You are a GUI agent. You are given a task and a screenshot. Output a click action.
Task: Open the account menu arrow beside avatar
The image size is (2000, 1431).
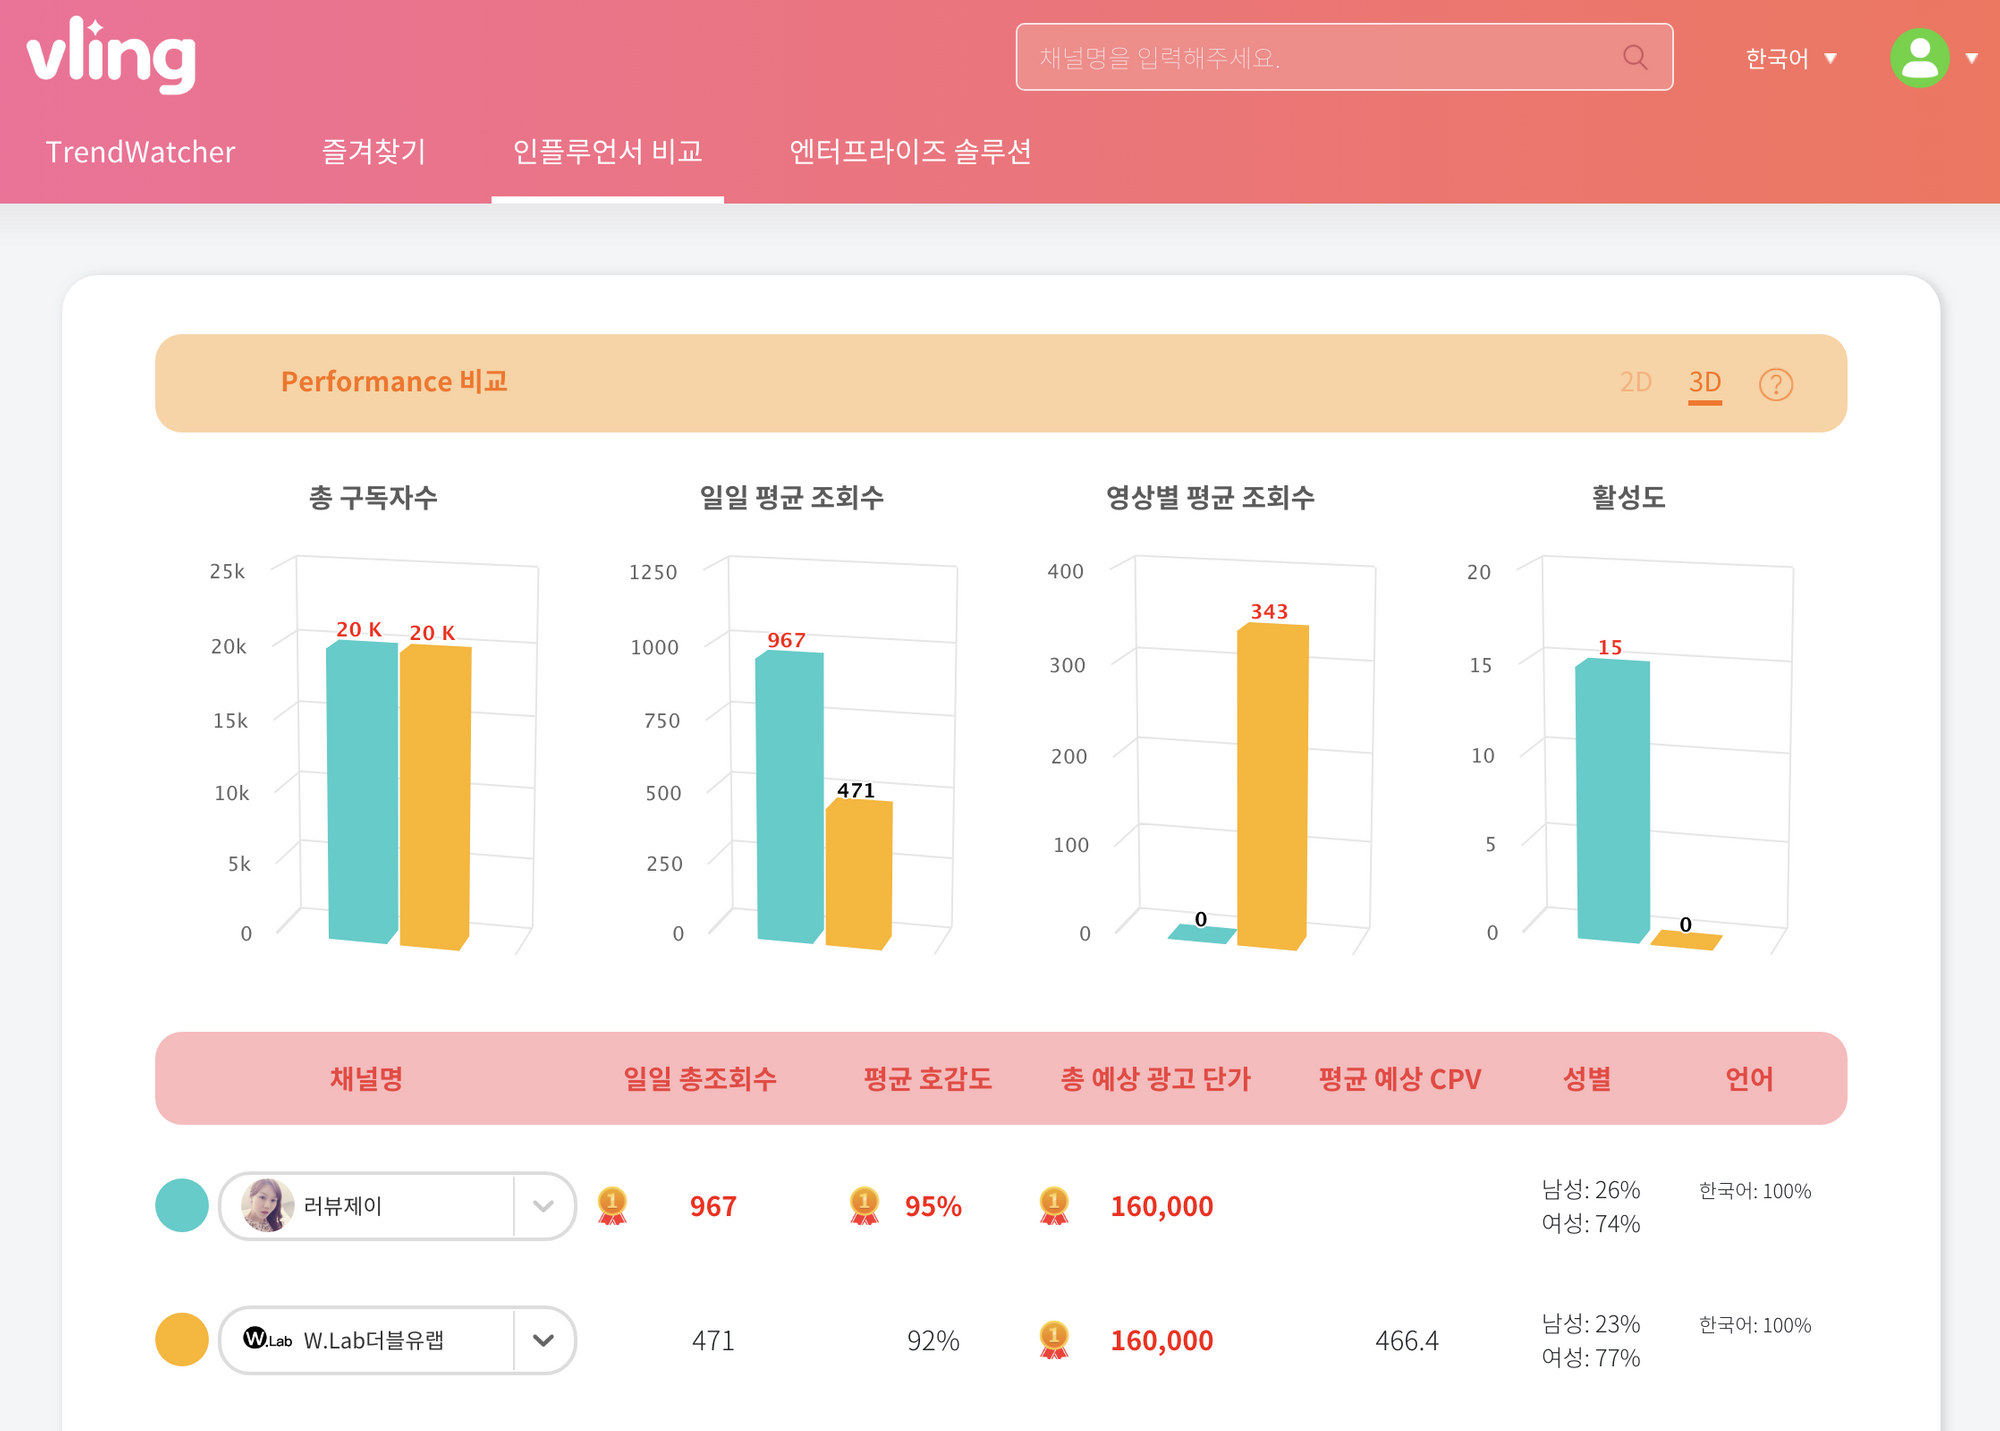1971,58
